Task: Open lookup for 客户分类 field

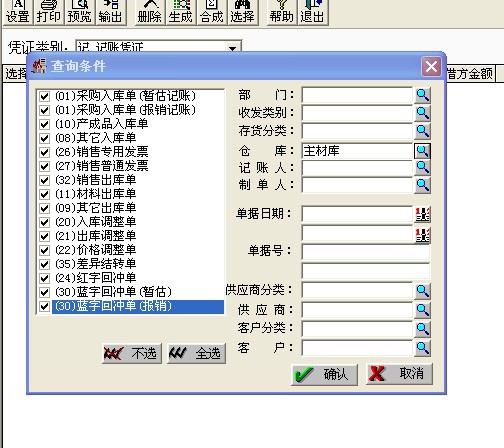Action: pyautogui.click(x=422, y=329)
